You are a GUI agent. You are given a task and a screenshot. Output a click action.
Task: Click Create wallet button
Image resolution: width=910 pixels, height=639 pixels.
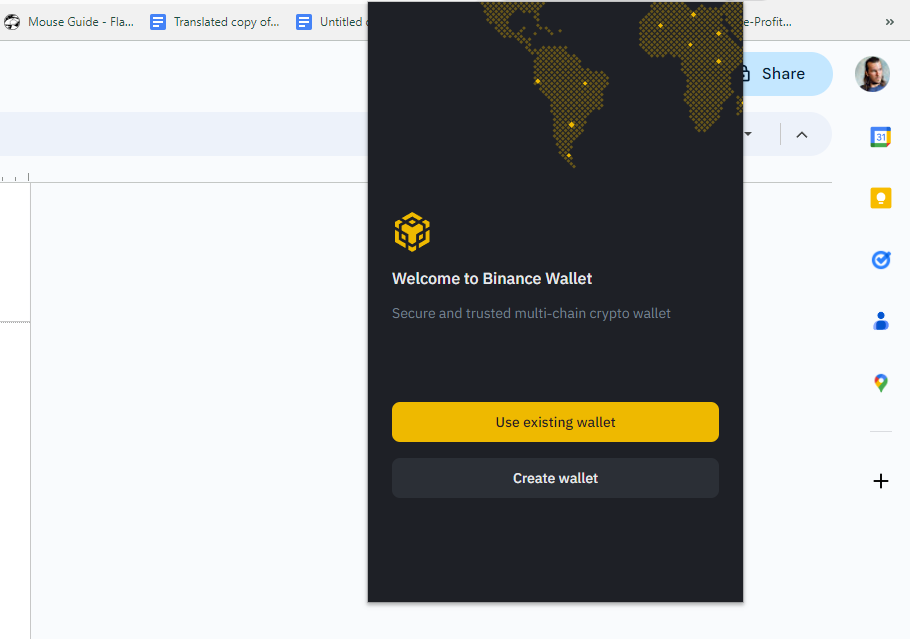[555, 478]
